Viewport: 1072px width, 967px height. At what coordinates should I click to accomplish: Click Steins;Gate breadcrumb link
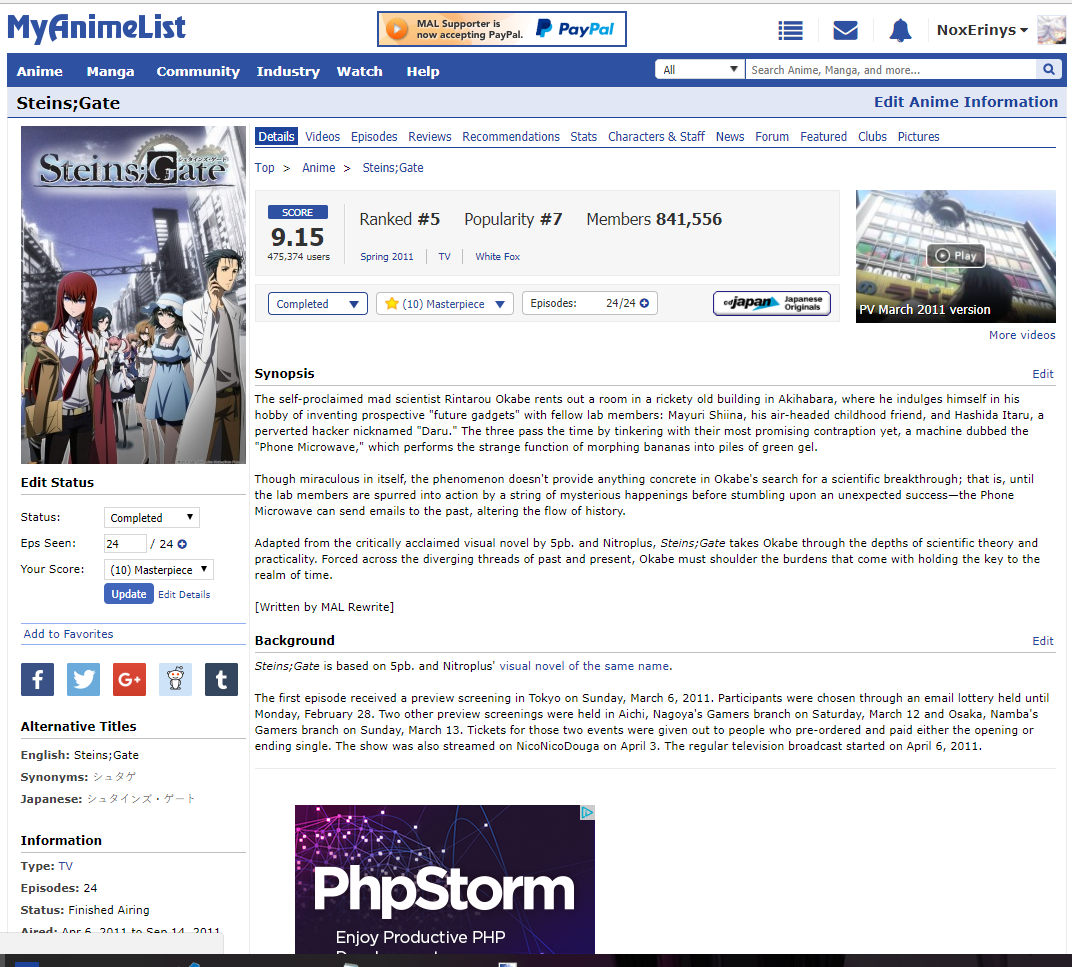(x=392, y=168)
